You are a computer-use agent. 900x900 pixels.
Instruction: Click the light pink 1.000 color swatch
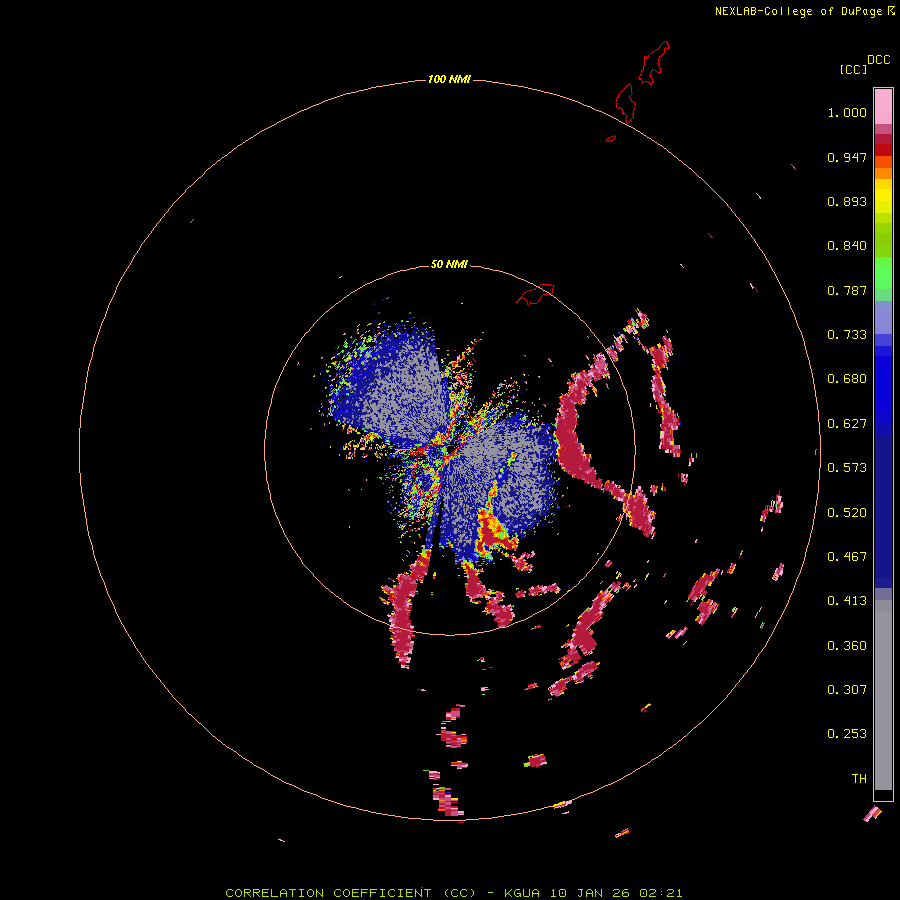click(x=883, y=107)
